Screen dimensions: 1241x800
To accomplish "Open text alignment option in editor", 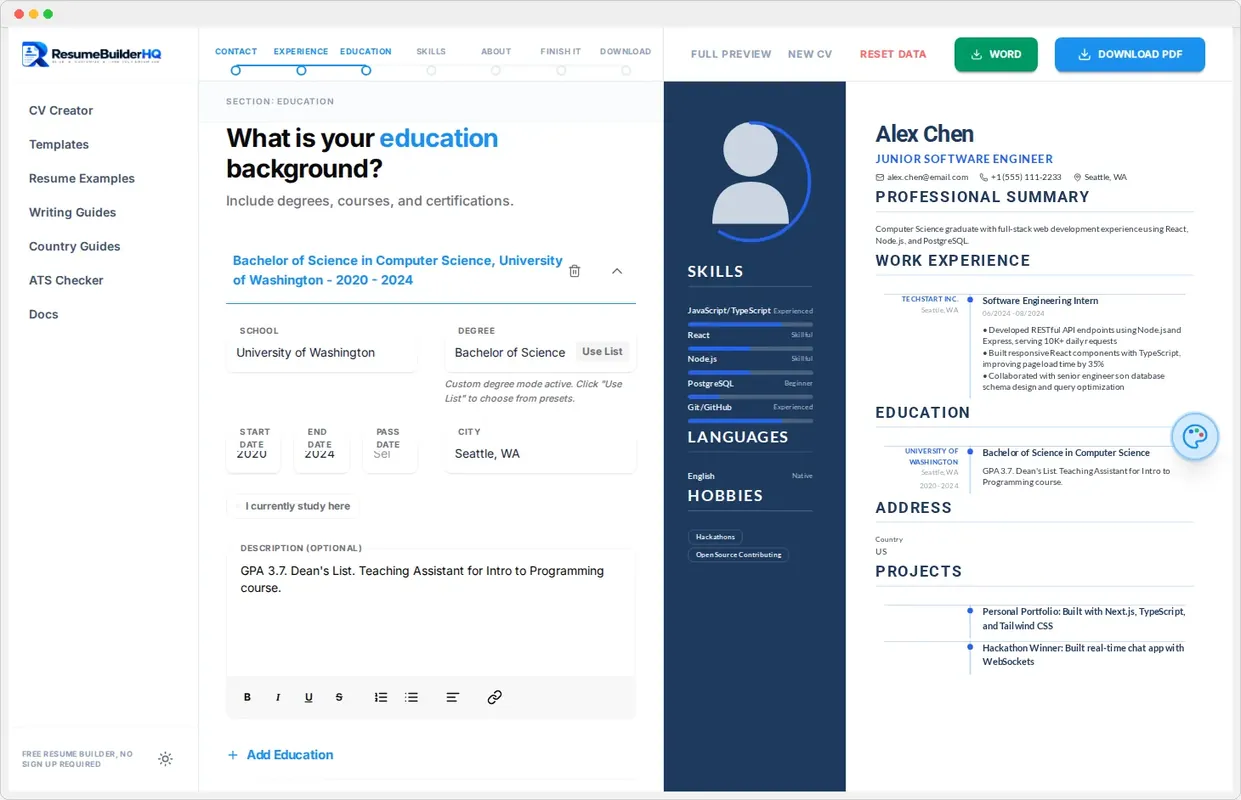I will (453, 697).
